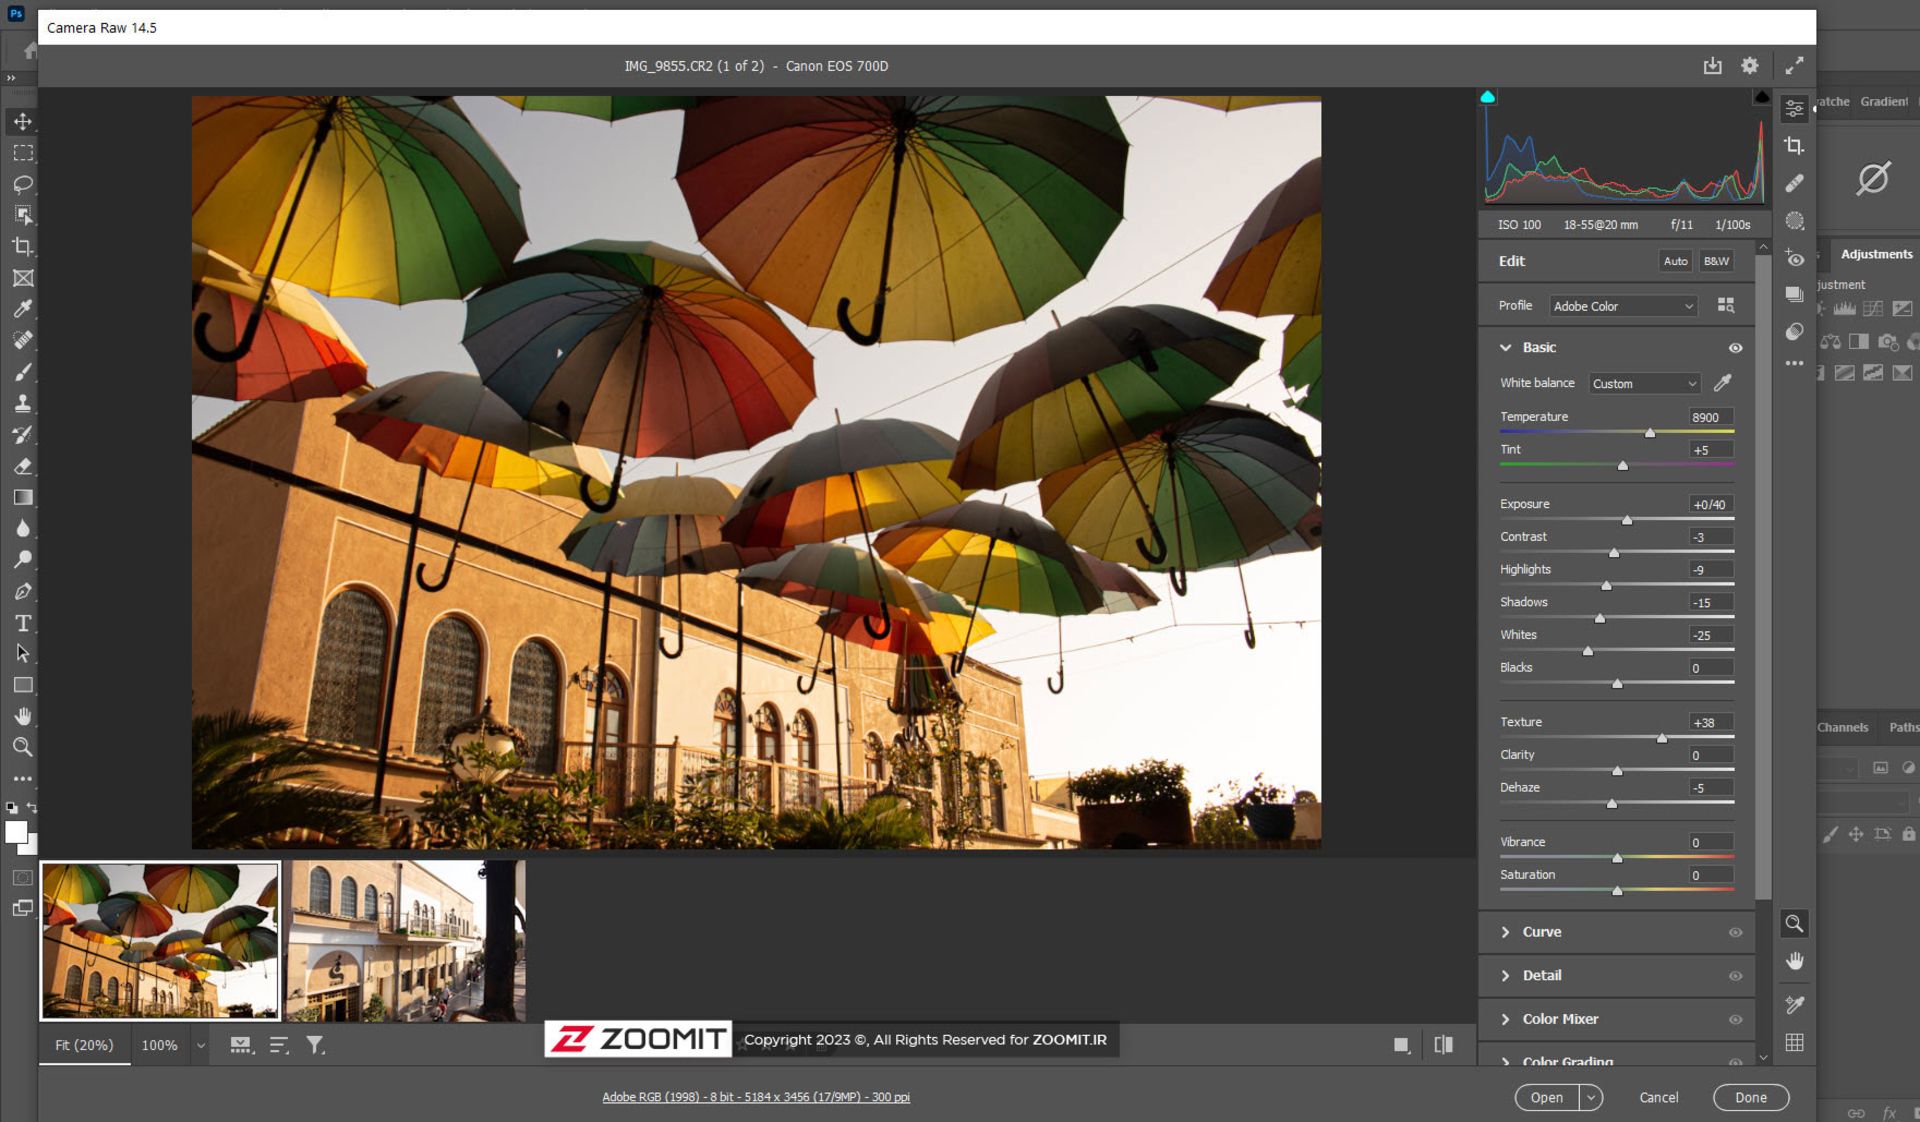Switch to the Adjustments tab
The image size is (1920, 1122).
(1875, 254)
